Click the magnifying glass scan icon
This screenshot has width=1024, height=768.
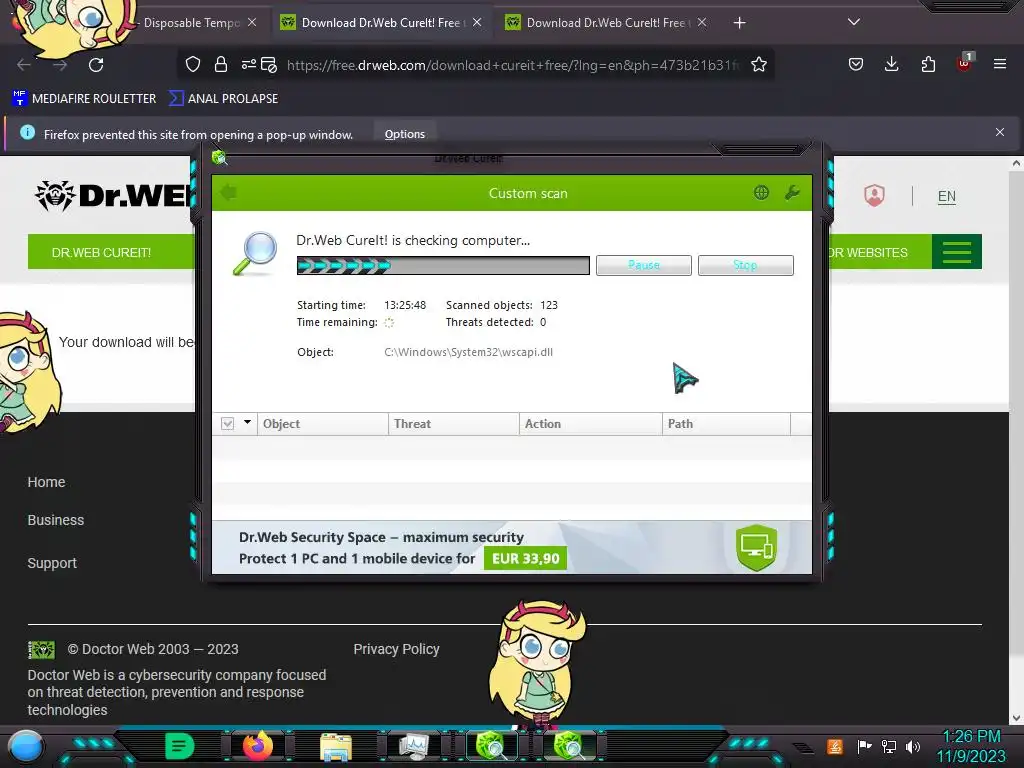(x=255, y=253)
